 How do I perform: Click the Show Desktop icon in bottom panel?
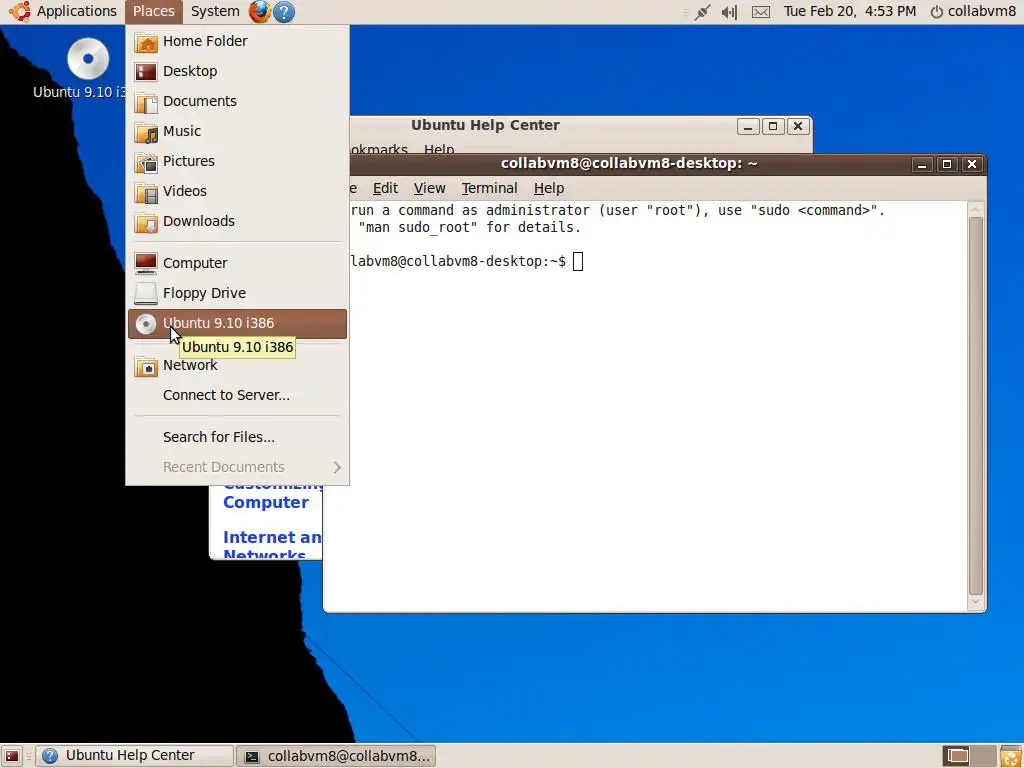click(x=12, y=756)
